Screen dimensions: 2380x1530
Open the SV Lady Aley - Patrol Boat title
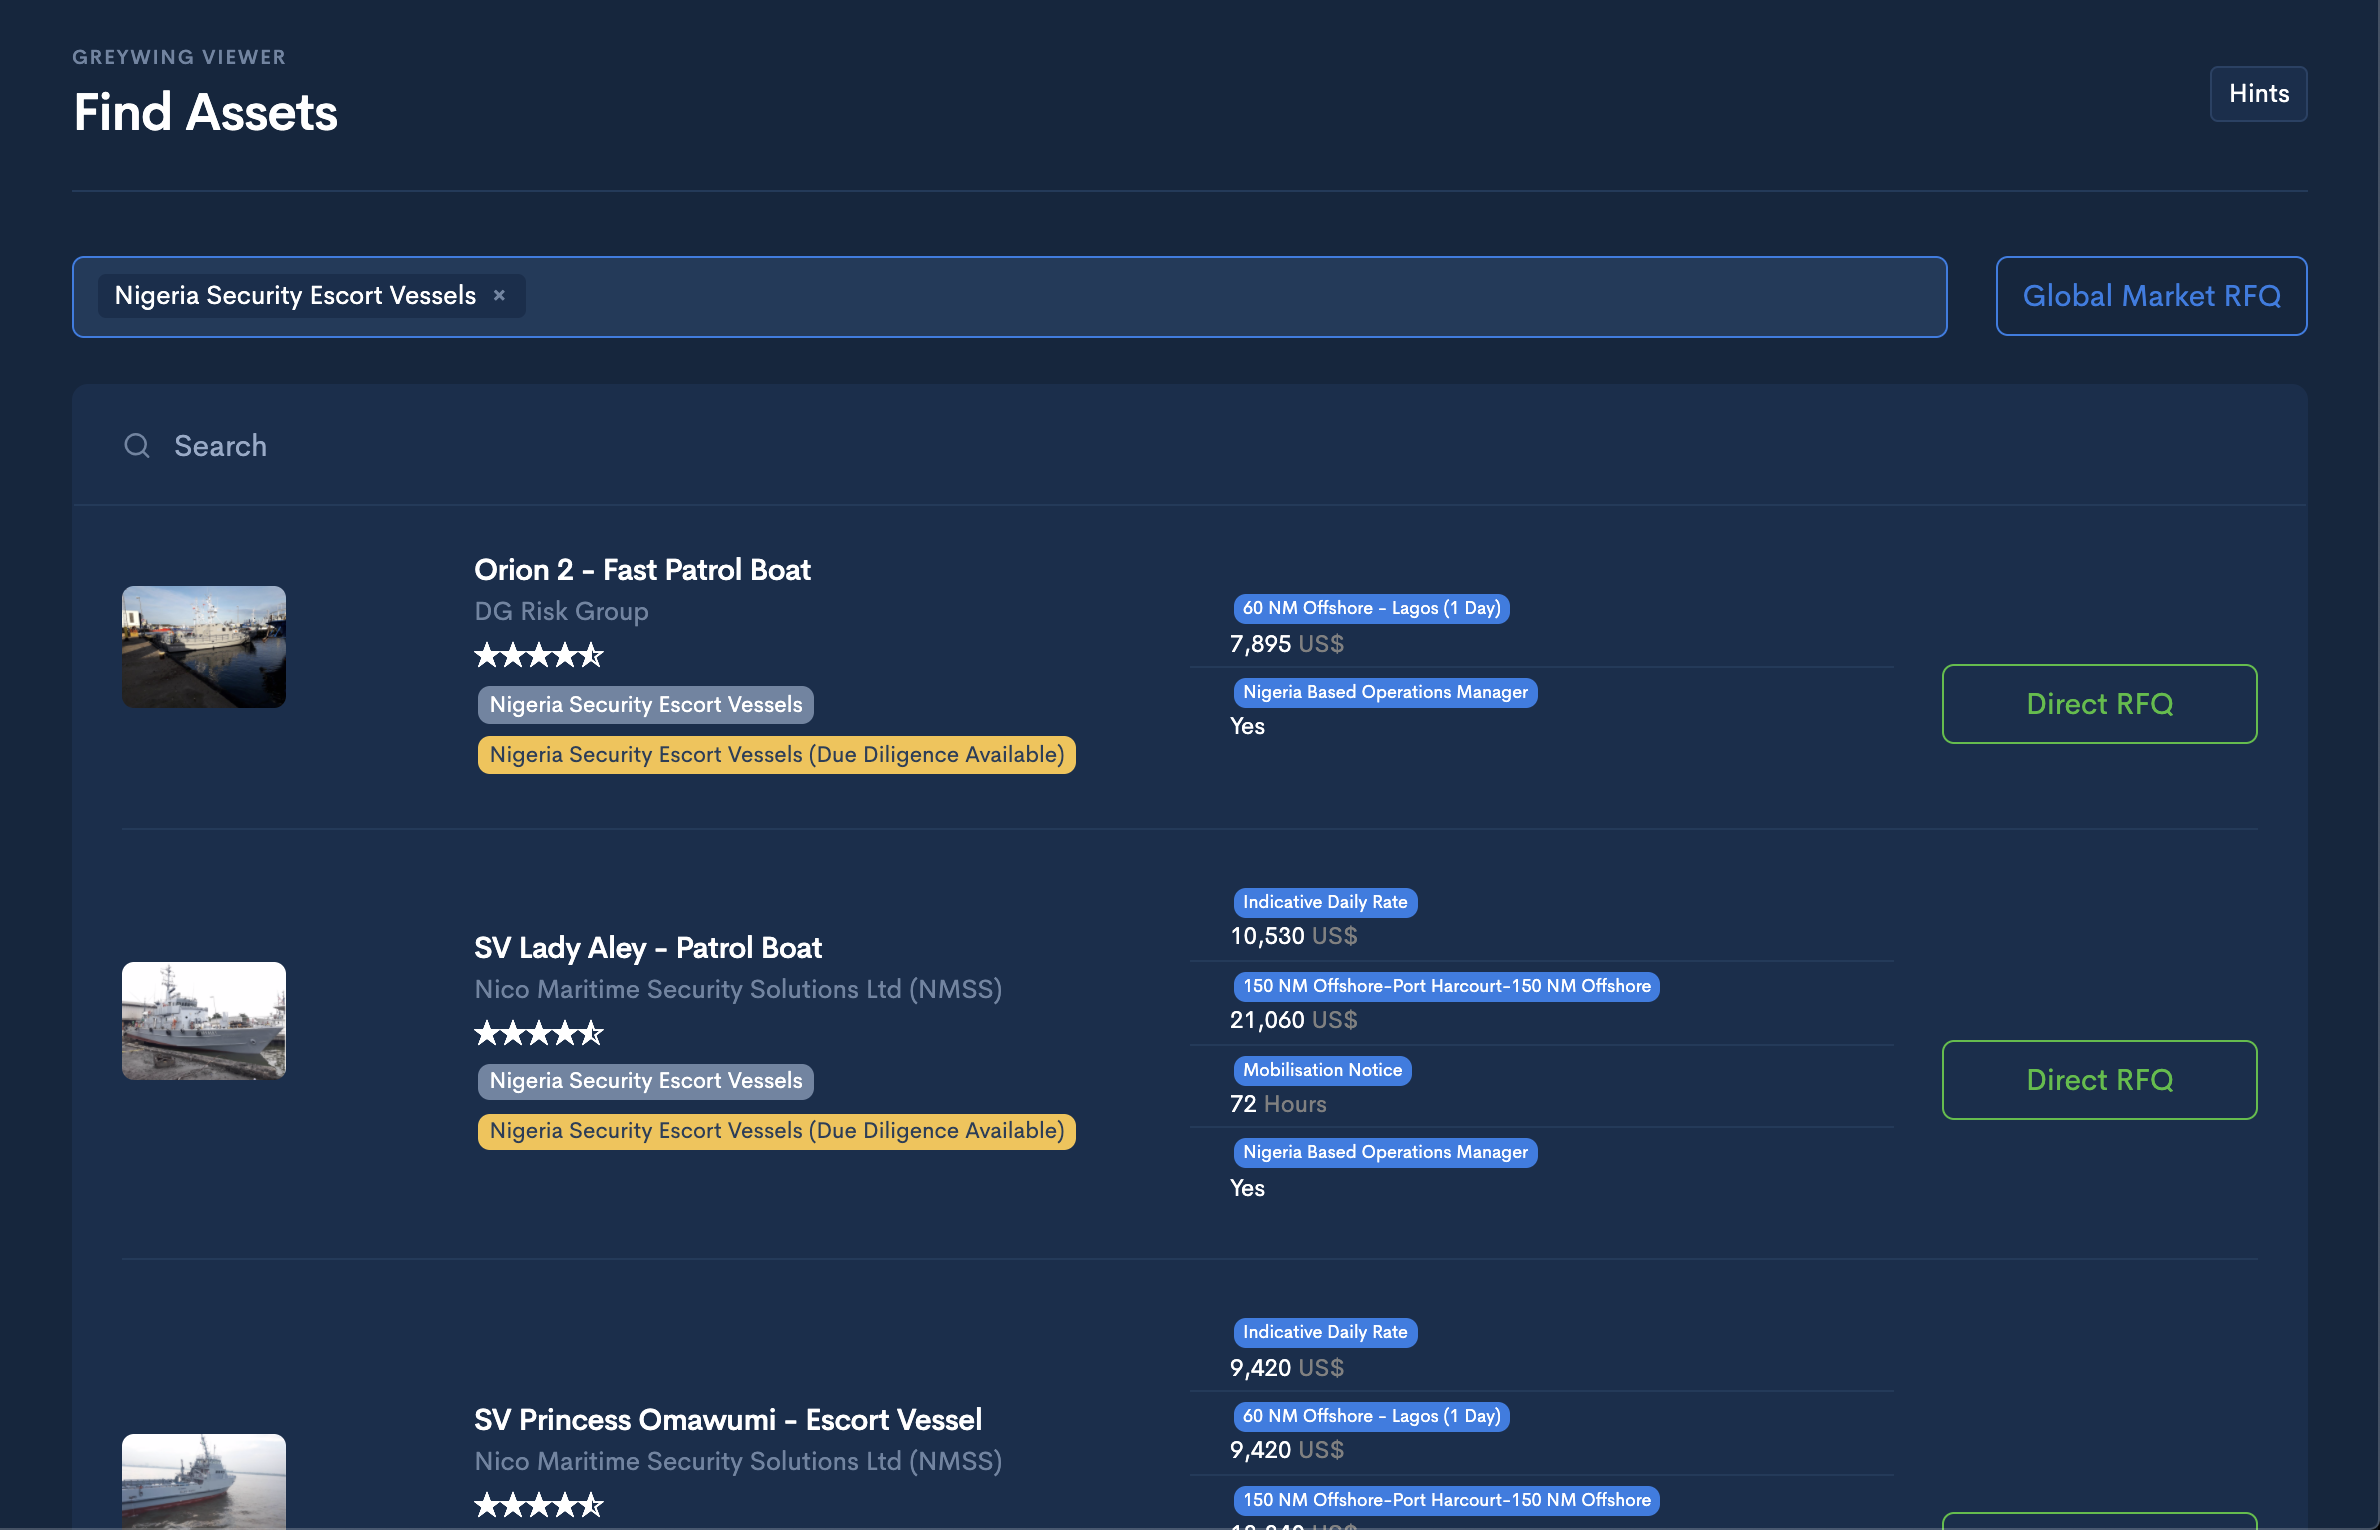648,948
